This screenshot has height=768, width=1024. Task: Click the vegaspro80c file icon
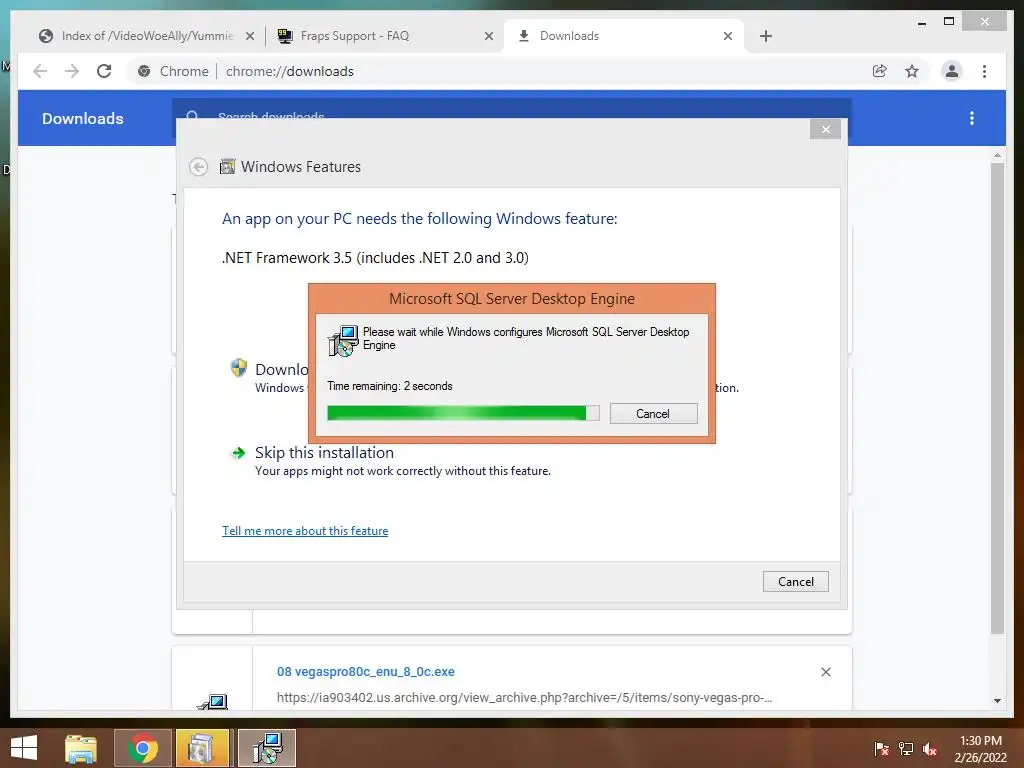click(213, 702)
